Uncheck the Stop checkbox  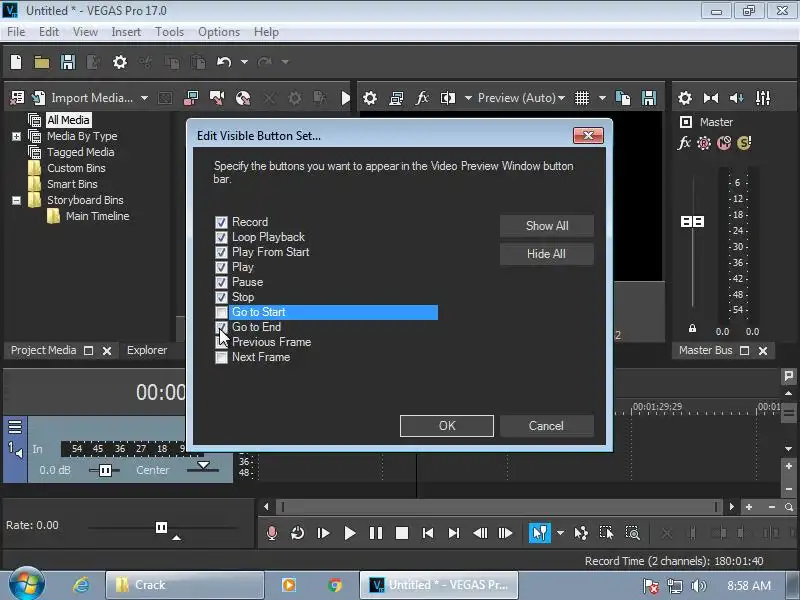(221, 297)
